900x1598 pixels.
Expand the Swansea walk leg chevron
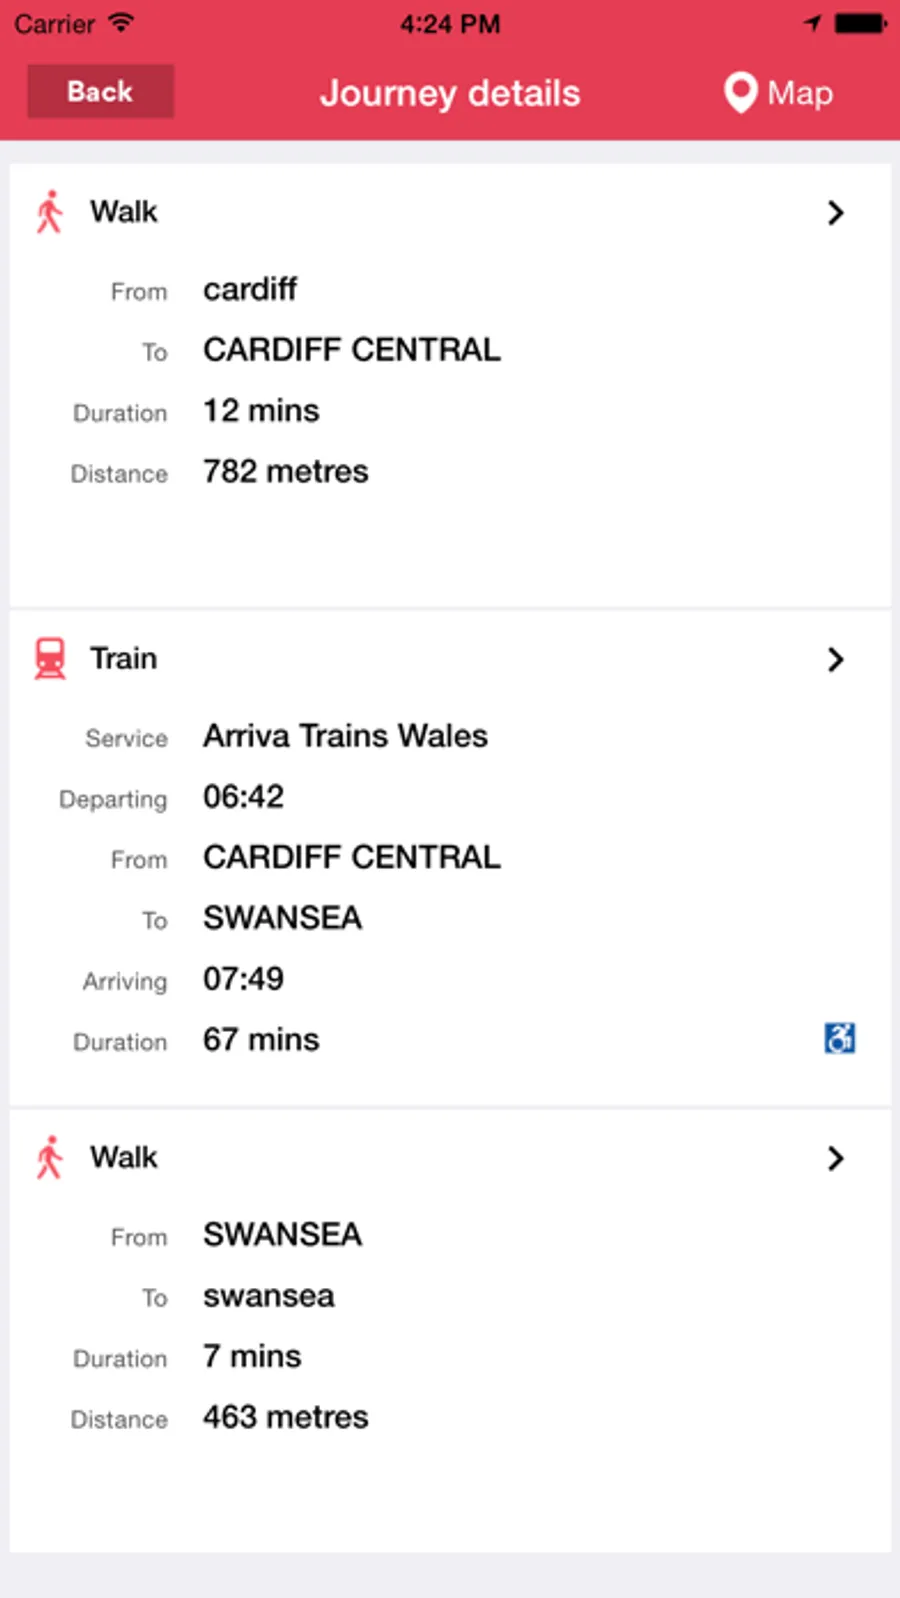pos(836,1158)
